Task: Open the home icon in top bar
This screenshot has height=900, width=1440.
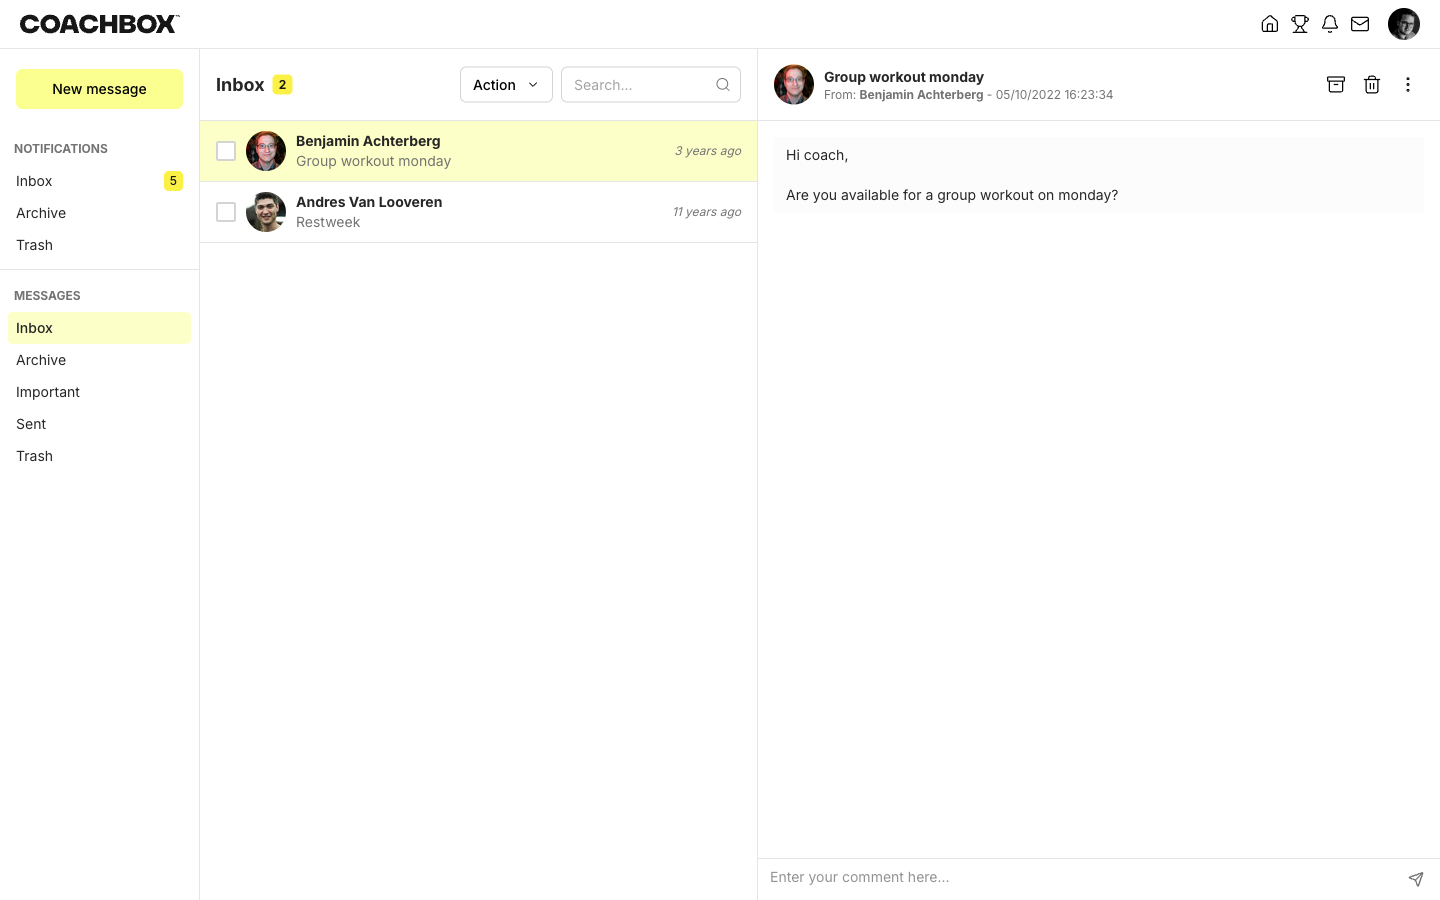Action: coord(1270,24)
